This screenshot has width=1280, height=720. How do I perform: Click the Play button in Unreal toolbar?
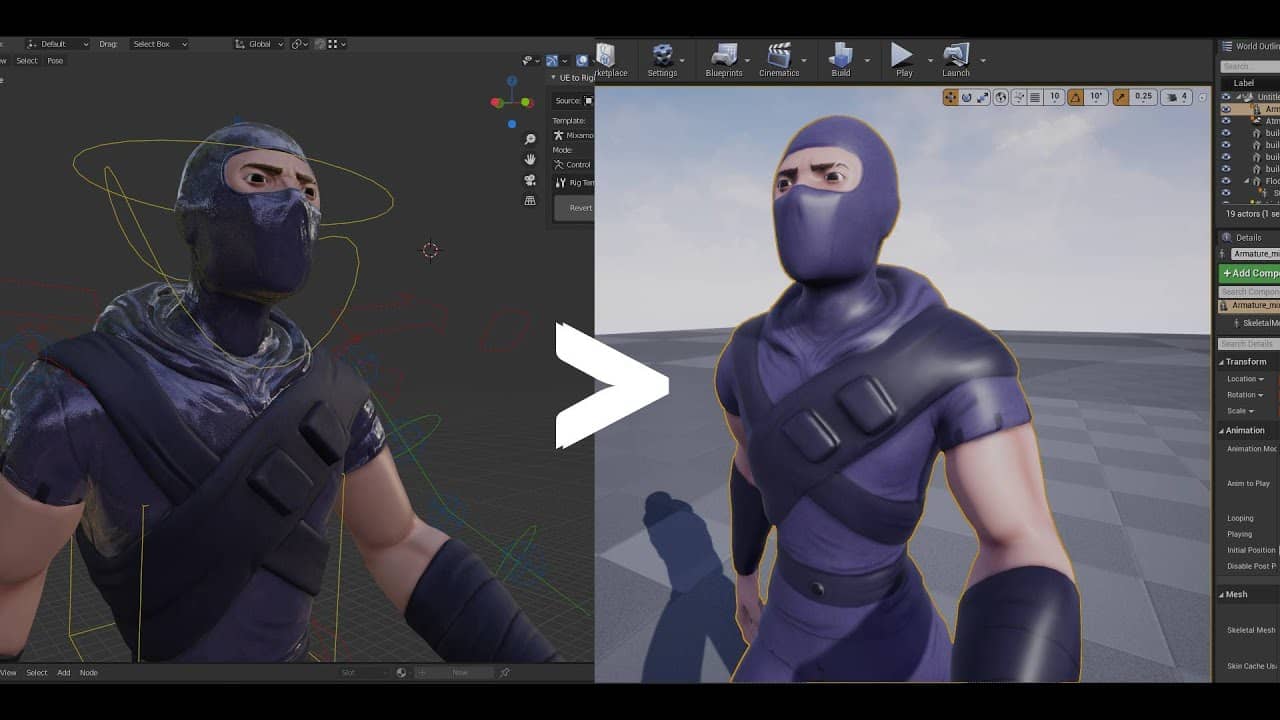coord(902,57)
